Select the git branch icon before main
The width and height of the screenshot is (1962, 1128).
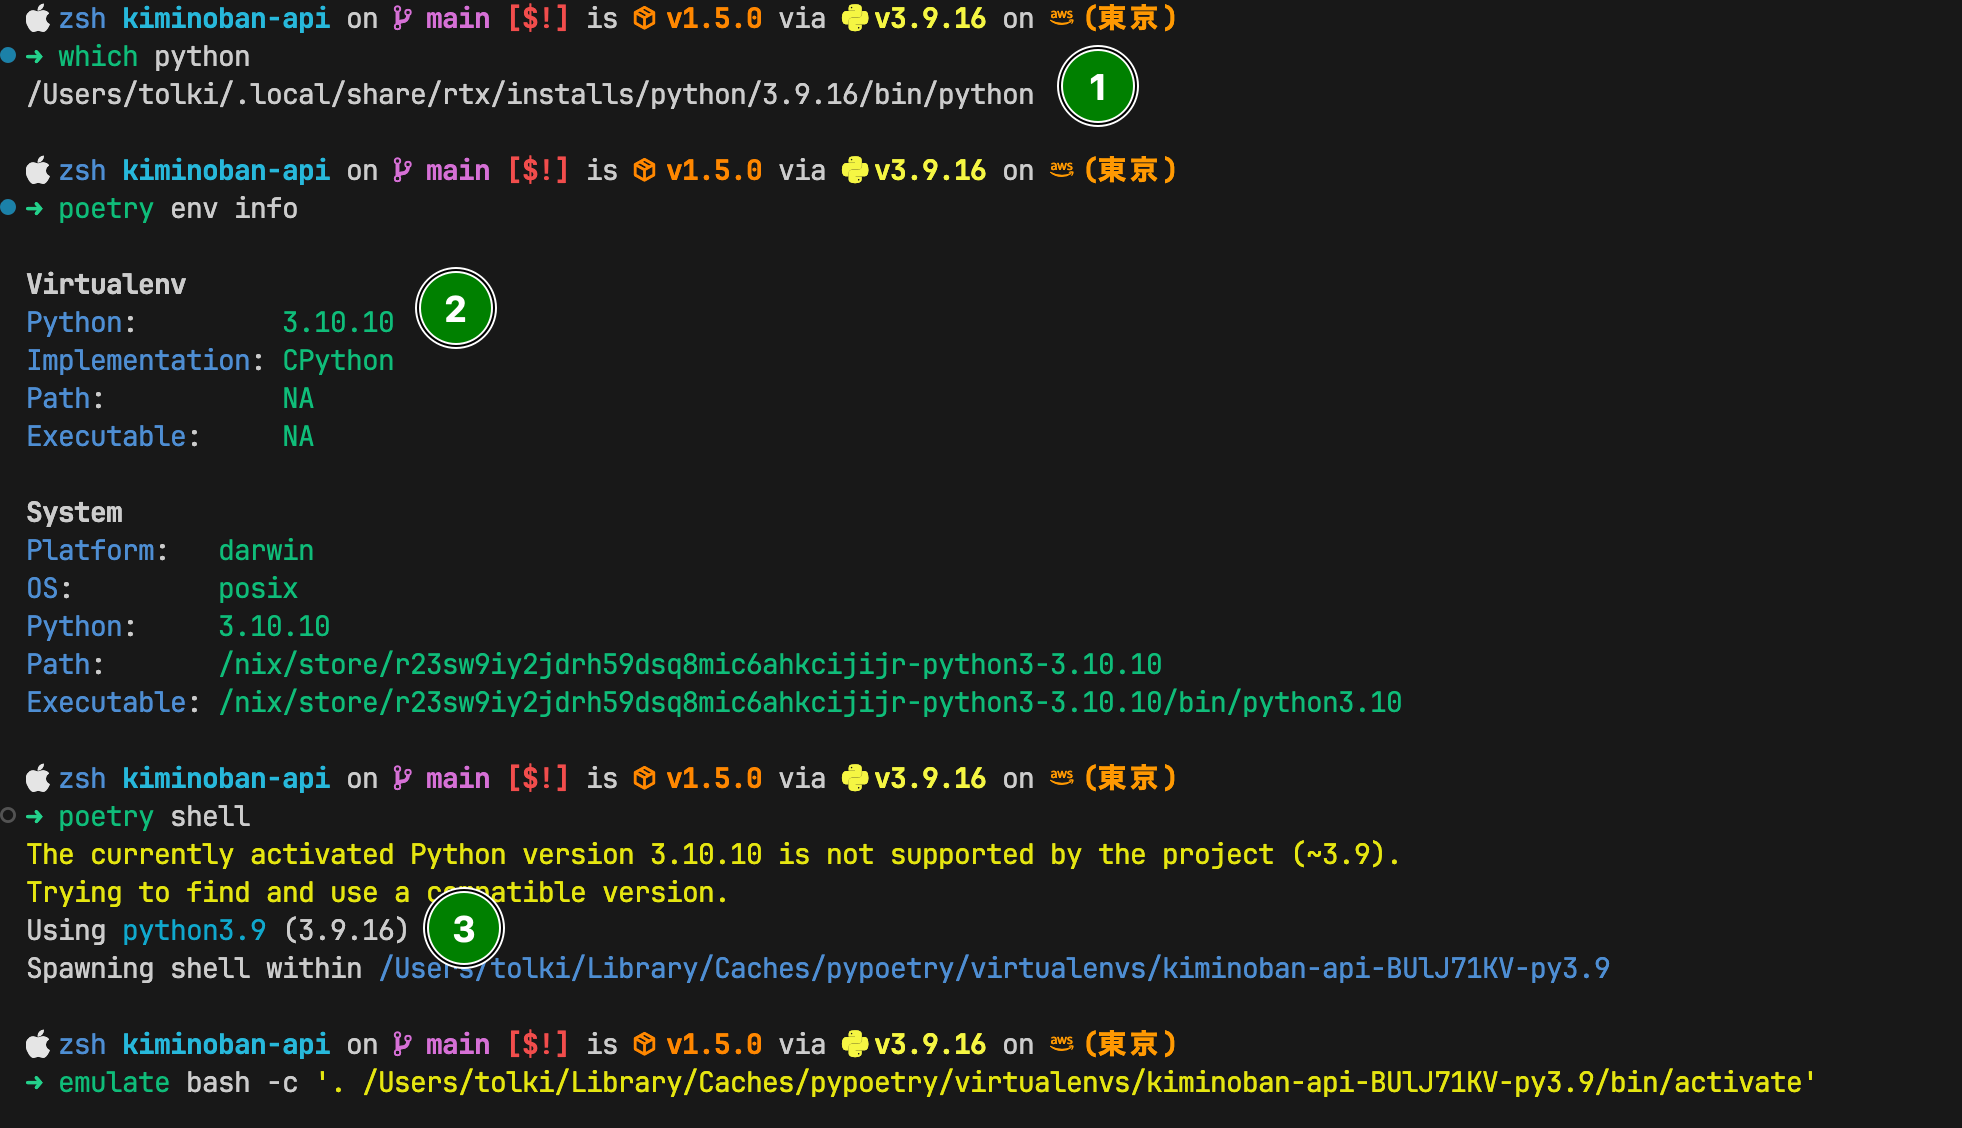tap(401, 18)
